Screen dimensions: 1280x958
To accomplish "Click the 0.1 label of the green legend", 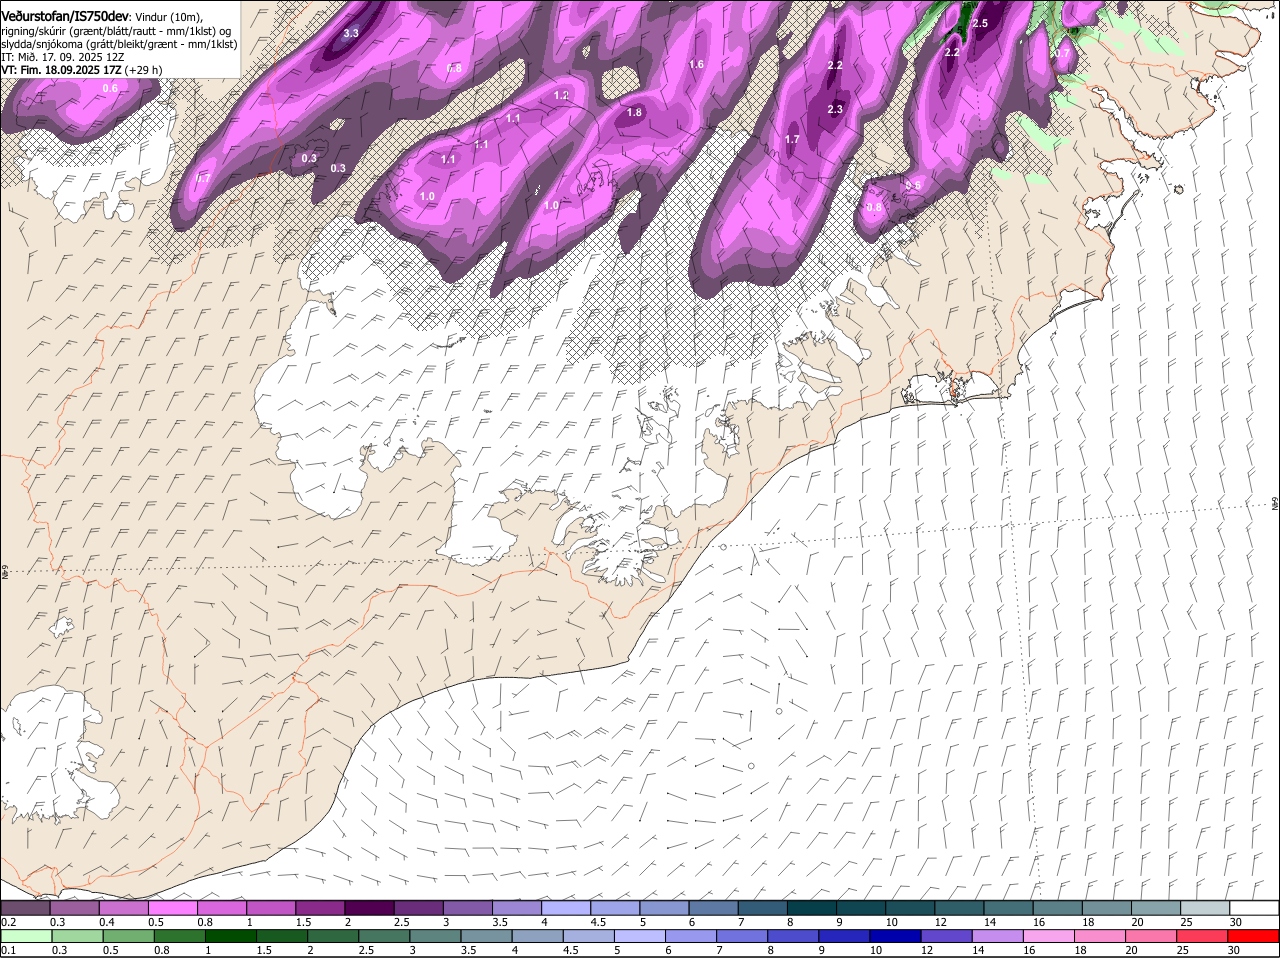I will point(8,950).
